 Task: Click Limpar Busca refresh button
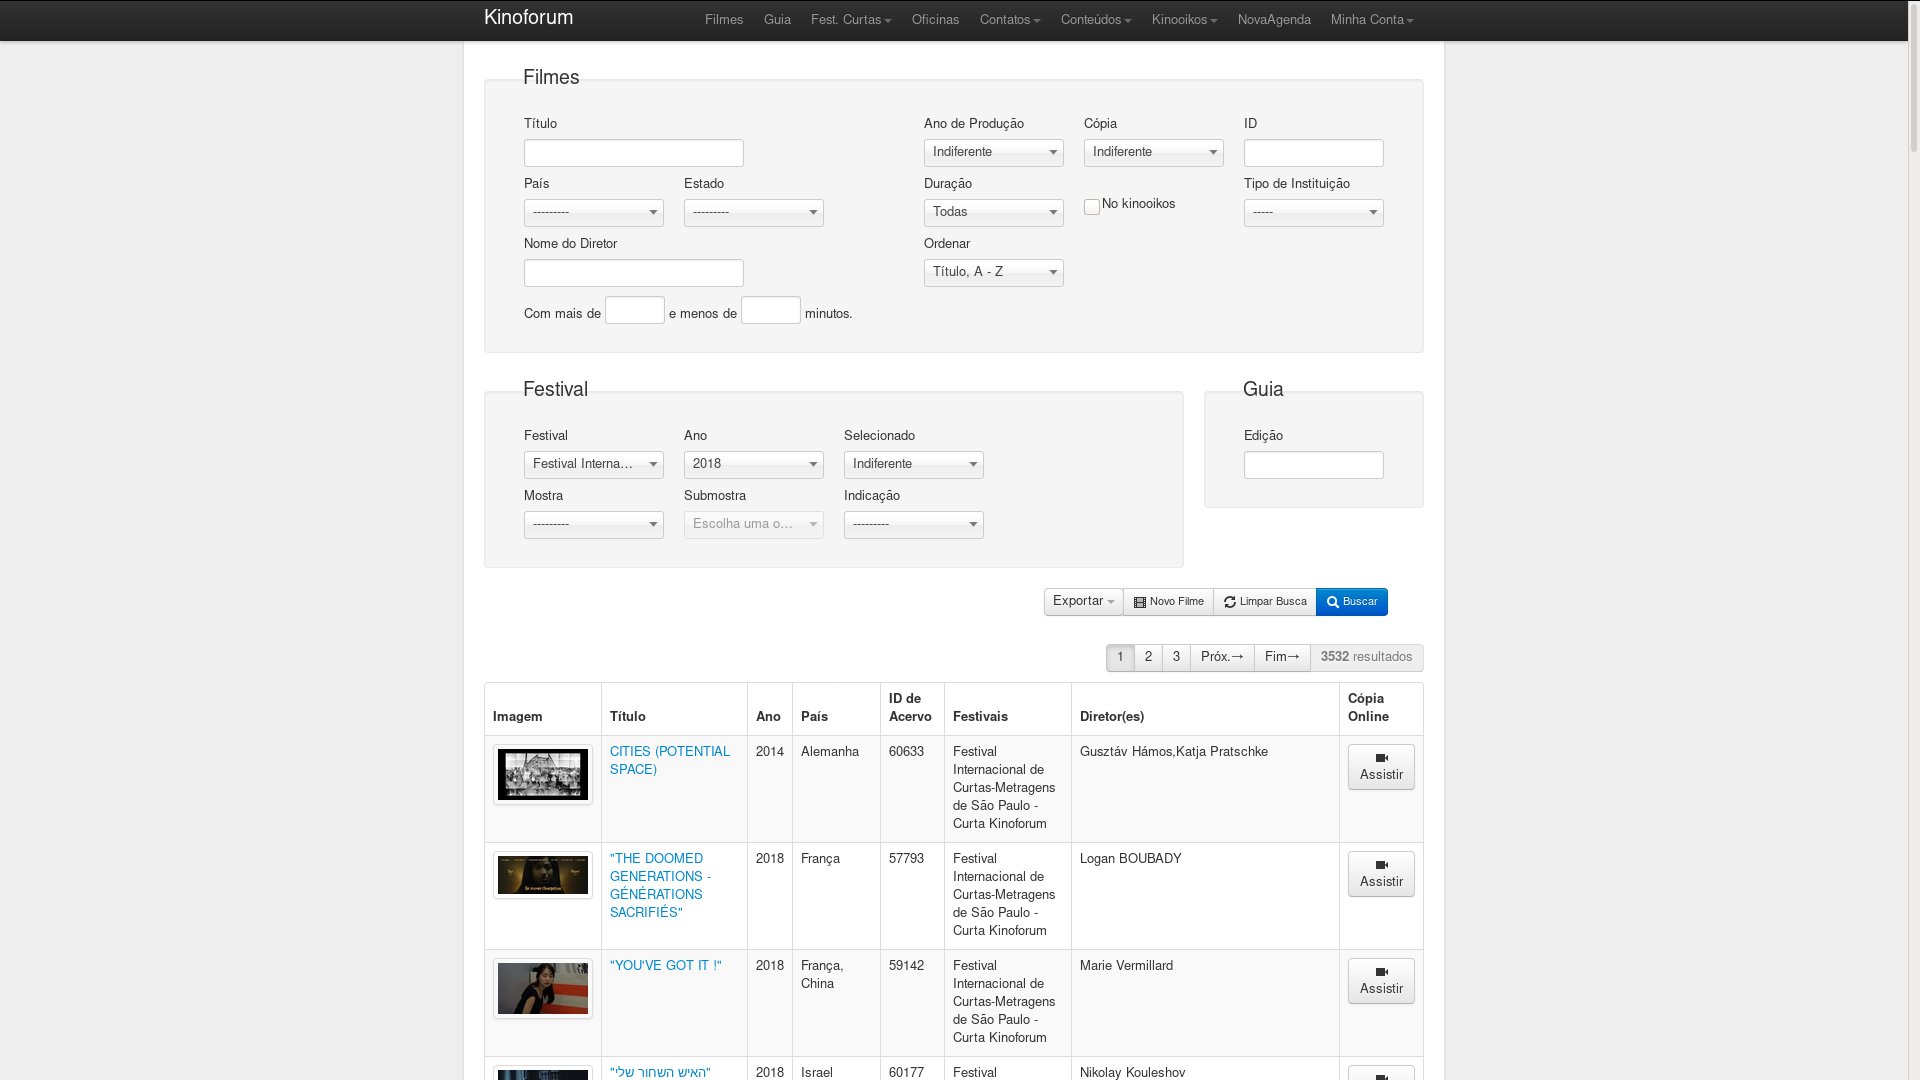tap(1264, 602)
